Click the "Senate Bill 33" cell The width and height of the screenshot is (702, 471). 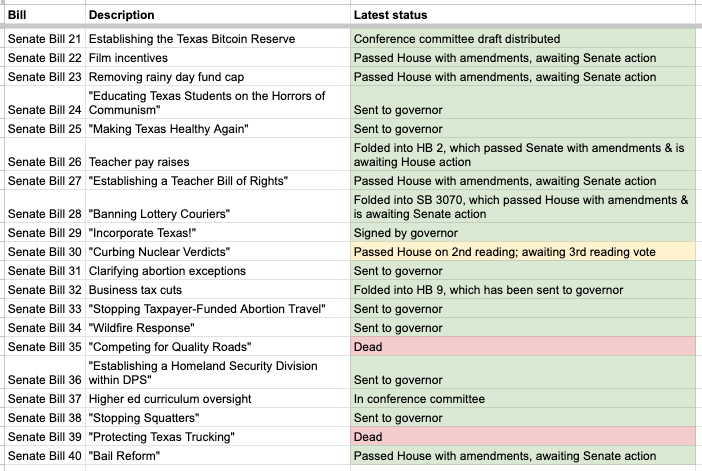coord(45,308)
